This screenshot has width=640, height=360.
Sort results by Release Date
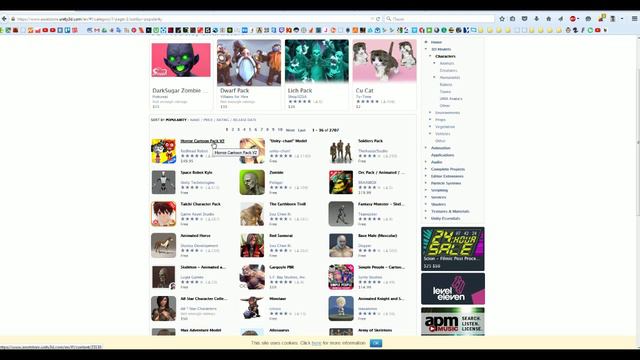point(244,120)
